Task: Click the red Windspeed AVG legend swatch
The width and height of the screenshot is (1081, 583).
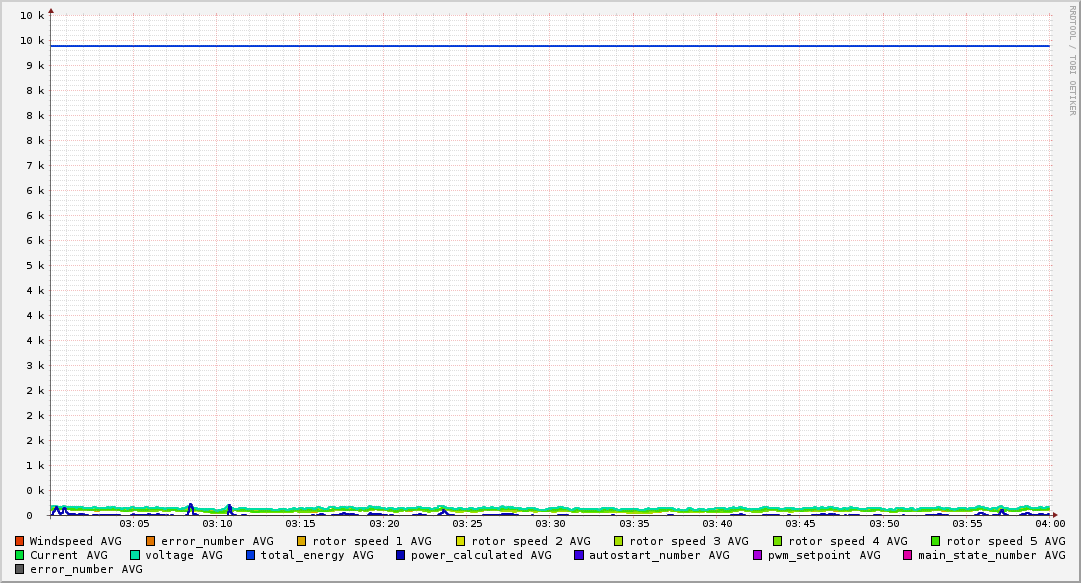Action: (20, 541)
